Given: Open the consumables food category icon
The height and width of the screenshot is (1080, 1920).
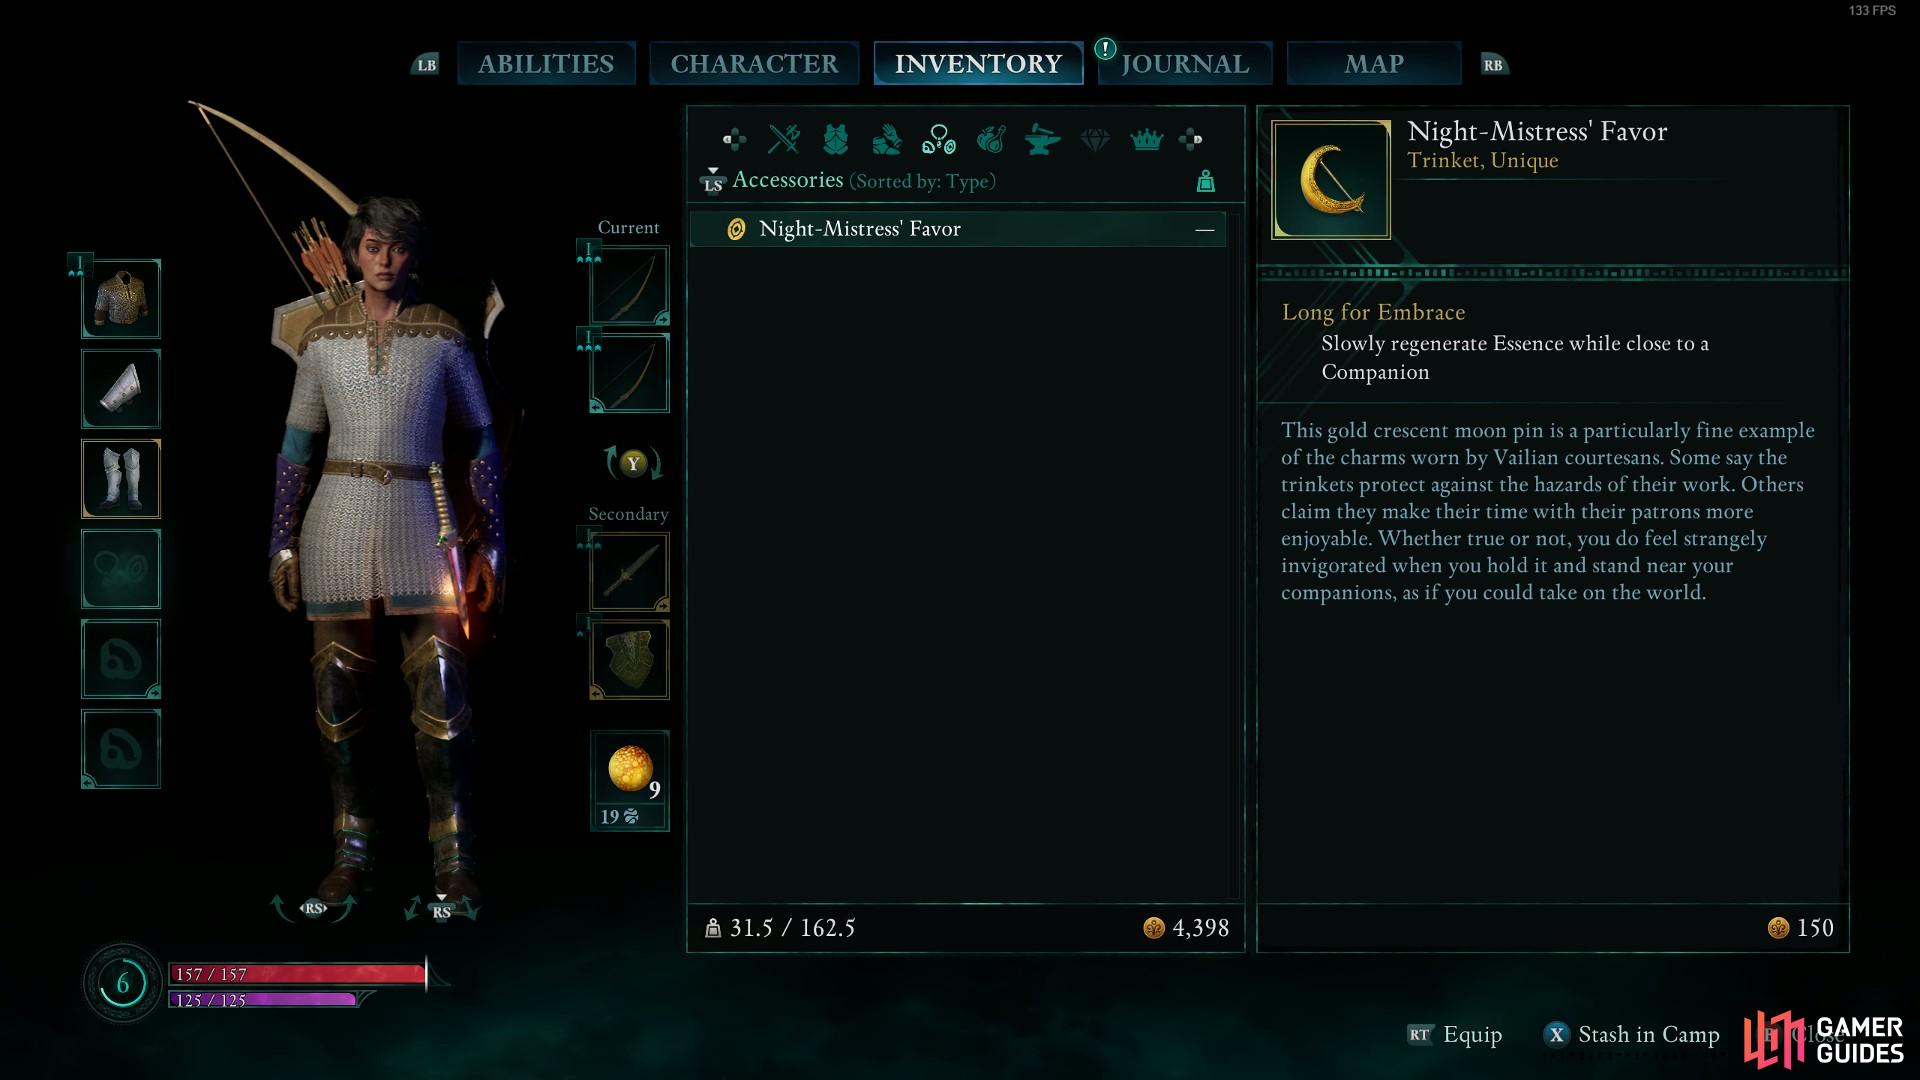Looking at the screenshot, I should pos(991,139).
